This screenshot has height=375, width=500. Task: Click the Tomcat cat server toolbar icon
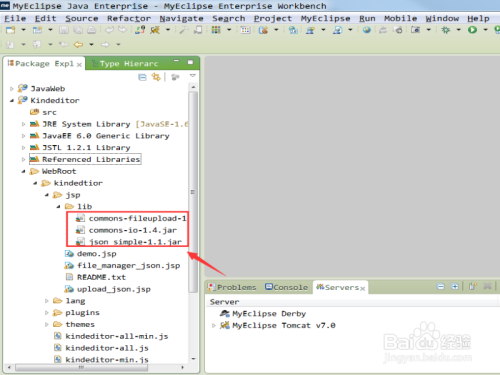coord(155,30)
